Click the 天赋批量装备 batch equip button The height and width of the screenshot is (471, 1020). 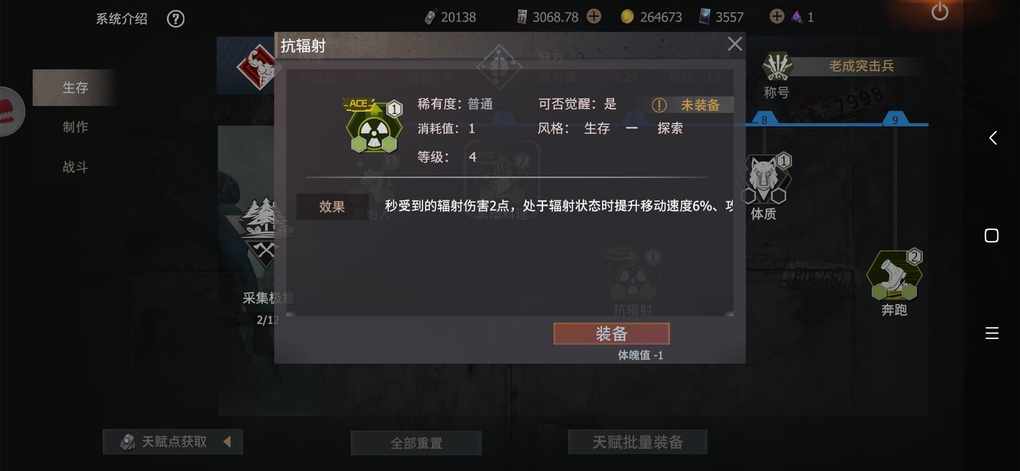click(x=638, y=442)
